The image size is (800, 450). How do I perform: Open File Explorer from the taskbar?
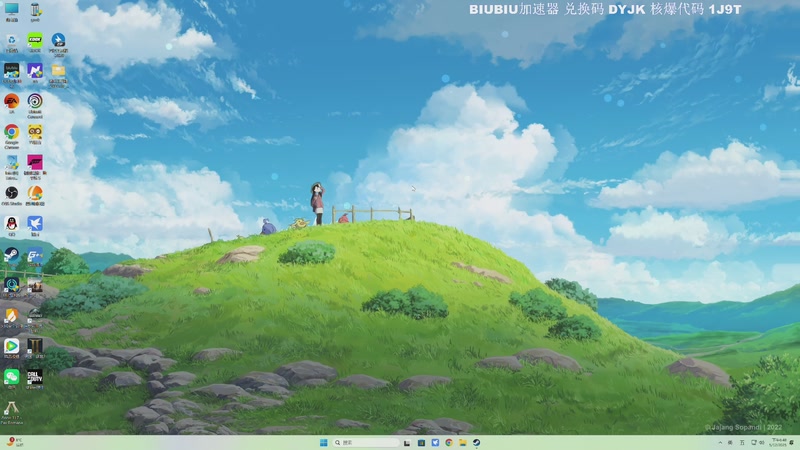tap(463, 442)
